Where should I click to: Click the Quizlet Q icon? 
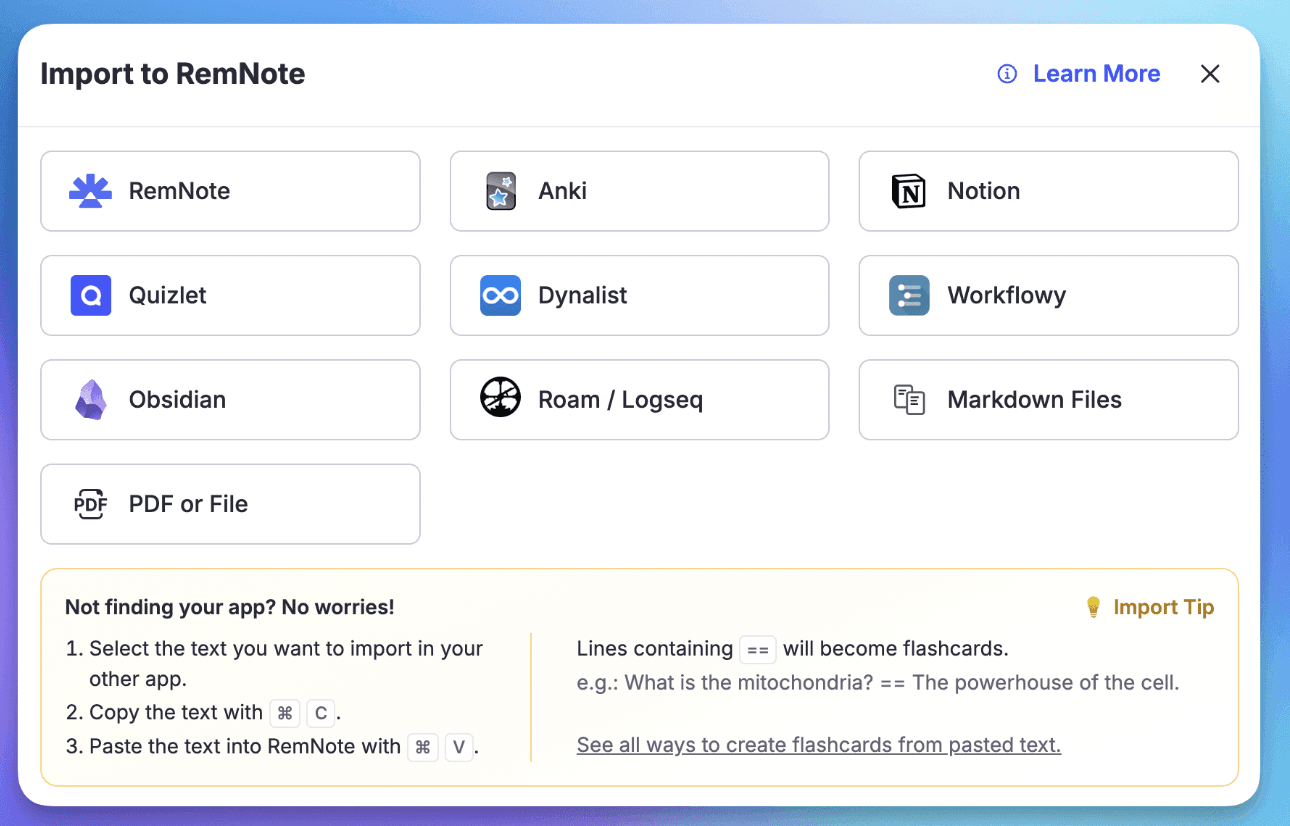point(90,295)
